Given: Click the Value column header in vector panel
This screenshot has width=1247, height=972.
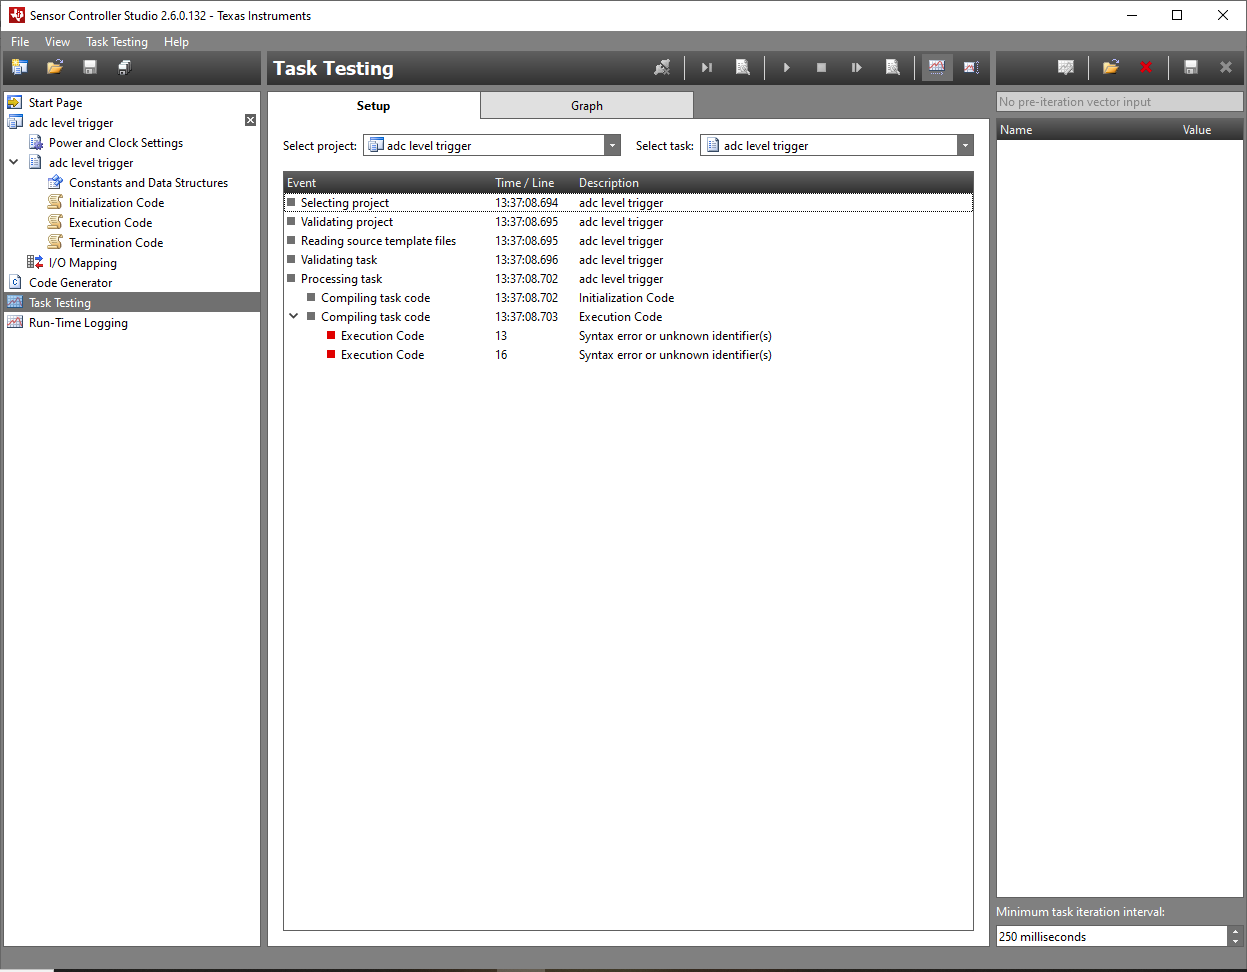Looking at the screenshot, I should point(1211,129).
